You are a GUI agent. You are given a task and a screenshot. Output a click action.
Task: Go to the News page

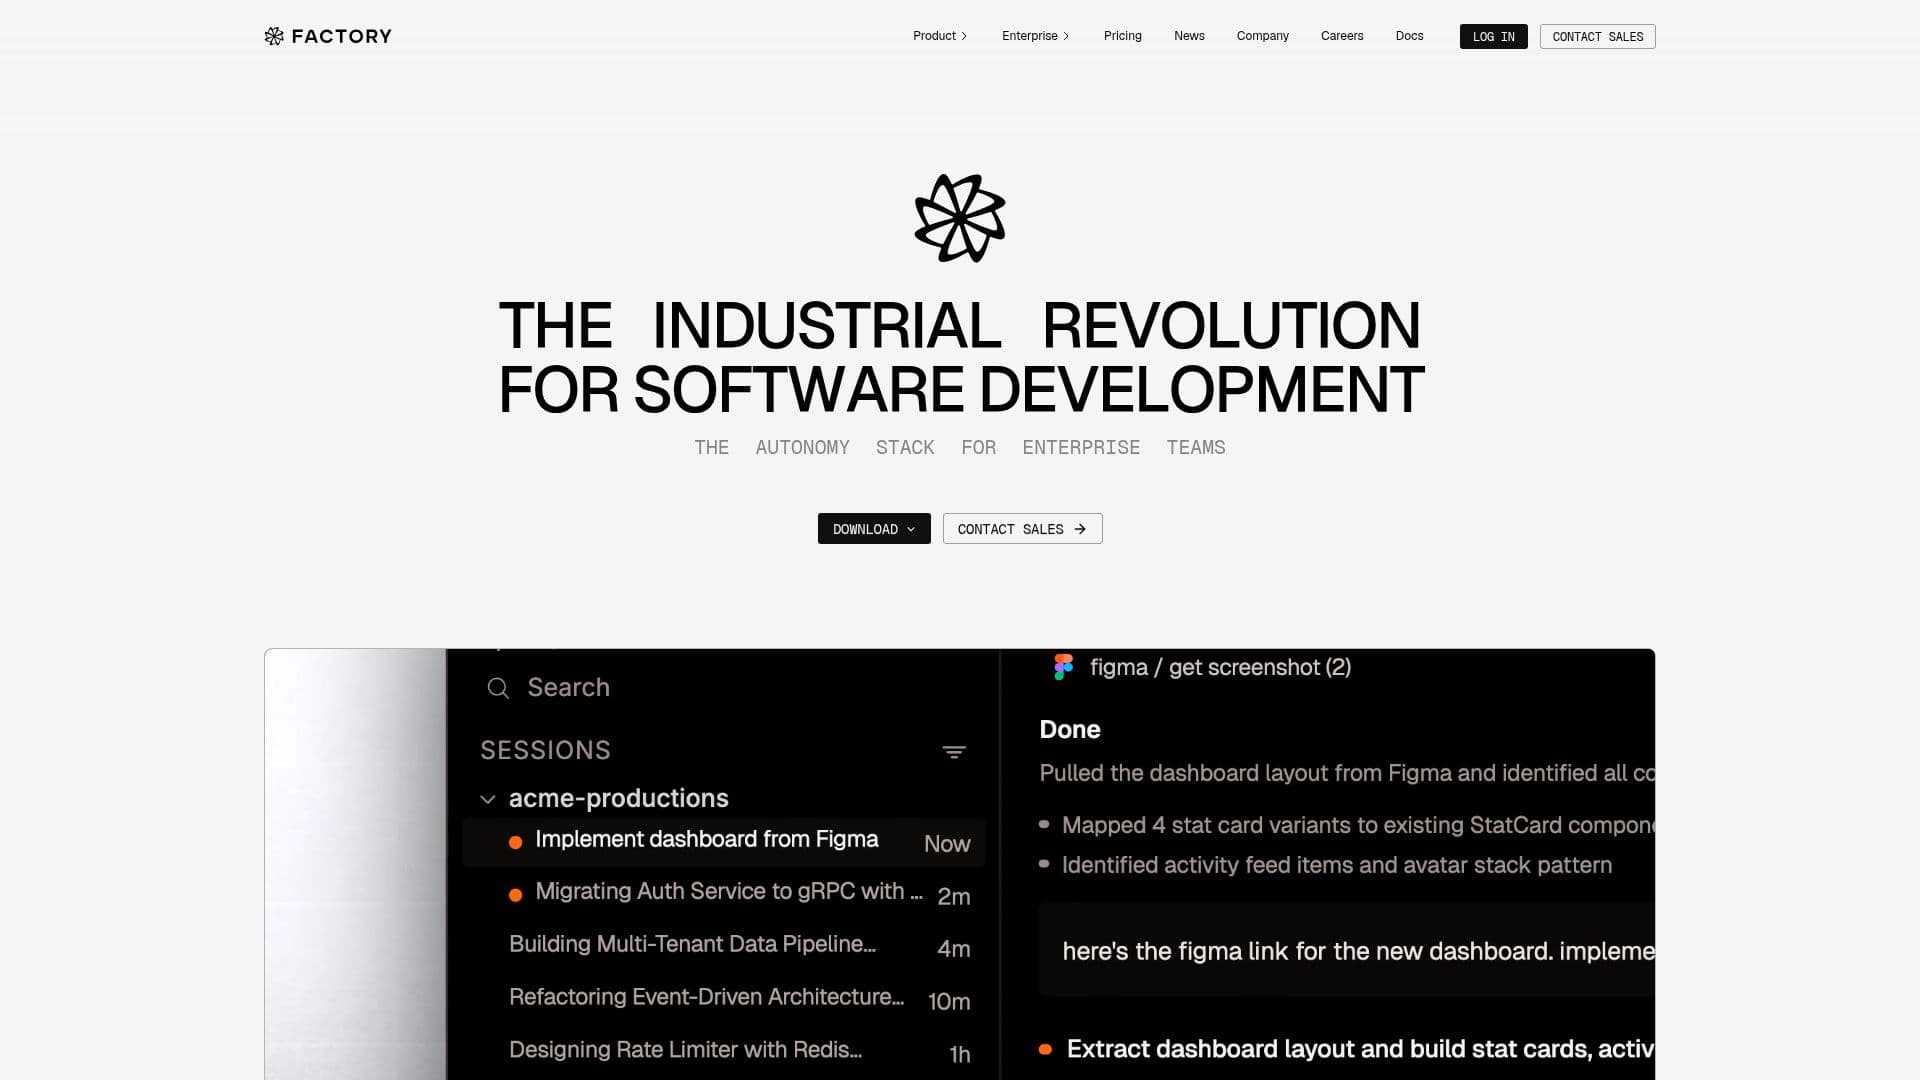[x=1189, y=36]
